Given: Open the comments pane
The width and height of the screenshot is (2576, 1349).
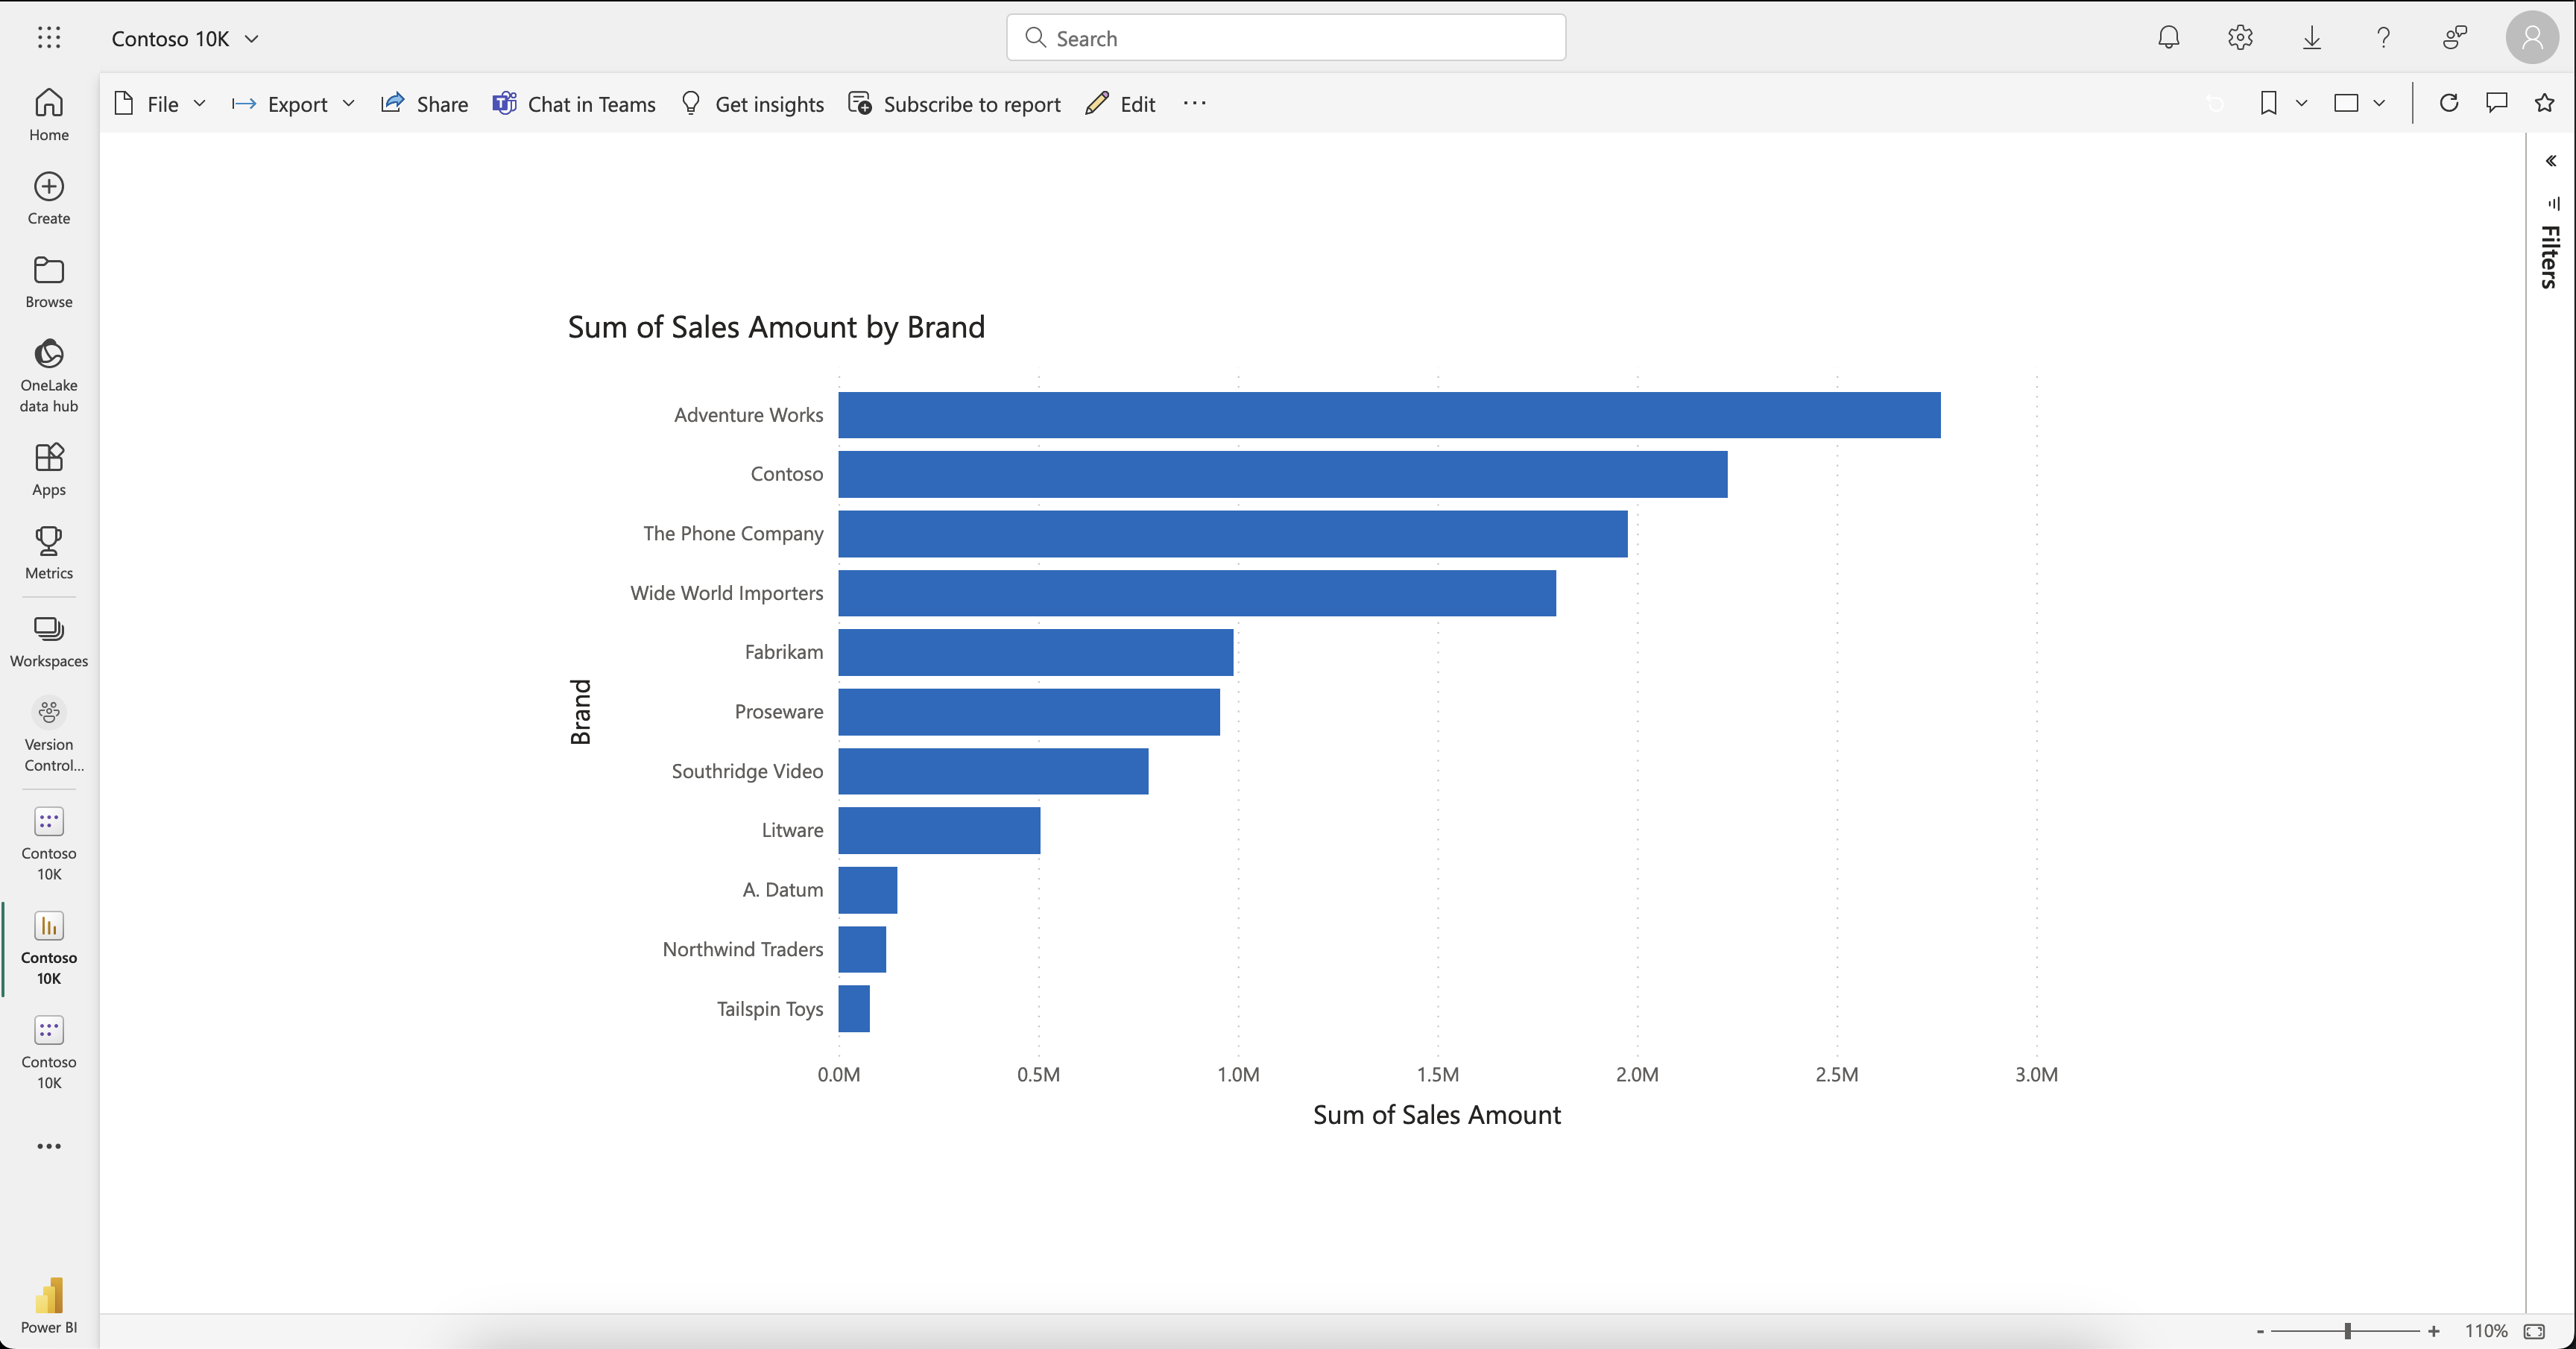Looking at the screenshot, I should (x=2497, y=103).
